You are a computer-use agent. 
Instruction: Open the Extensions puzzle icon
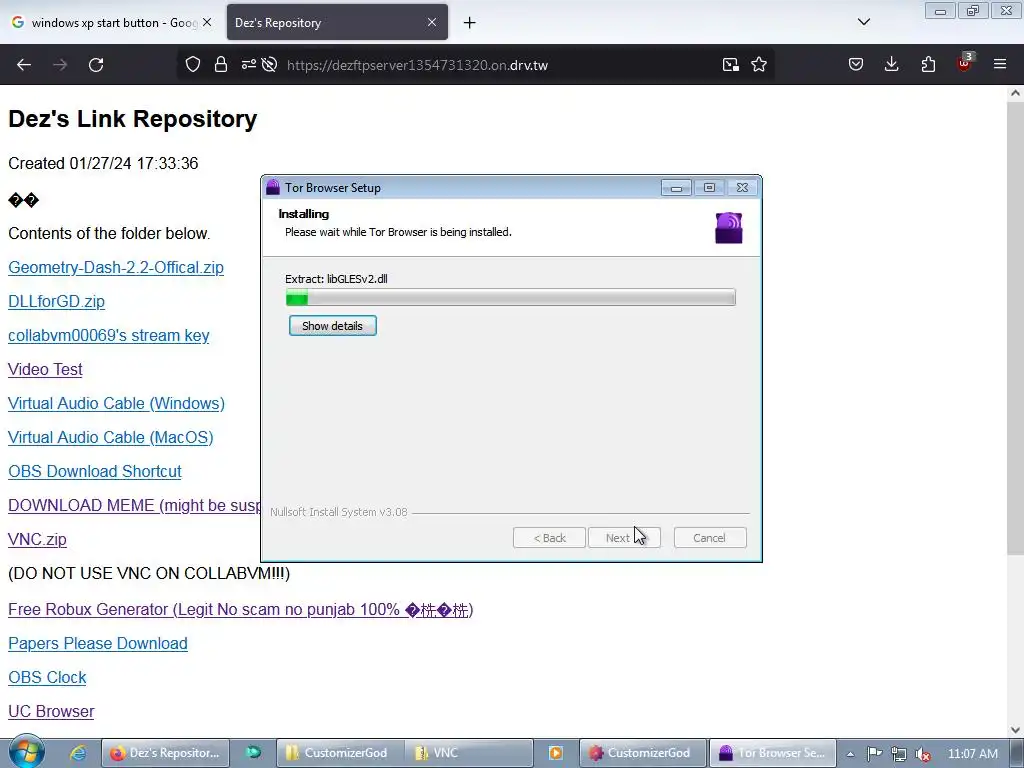pyautogui.click(x=928, y=65)
